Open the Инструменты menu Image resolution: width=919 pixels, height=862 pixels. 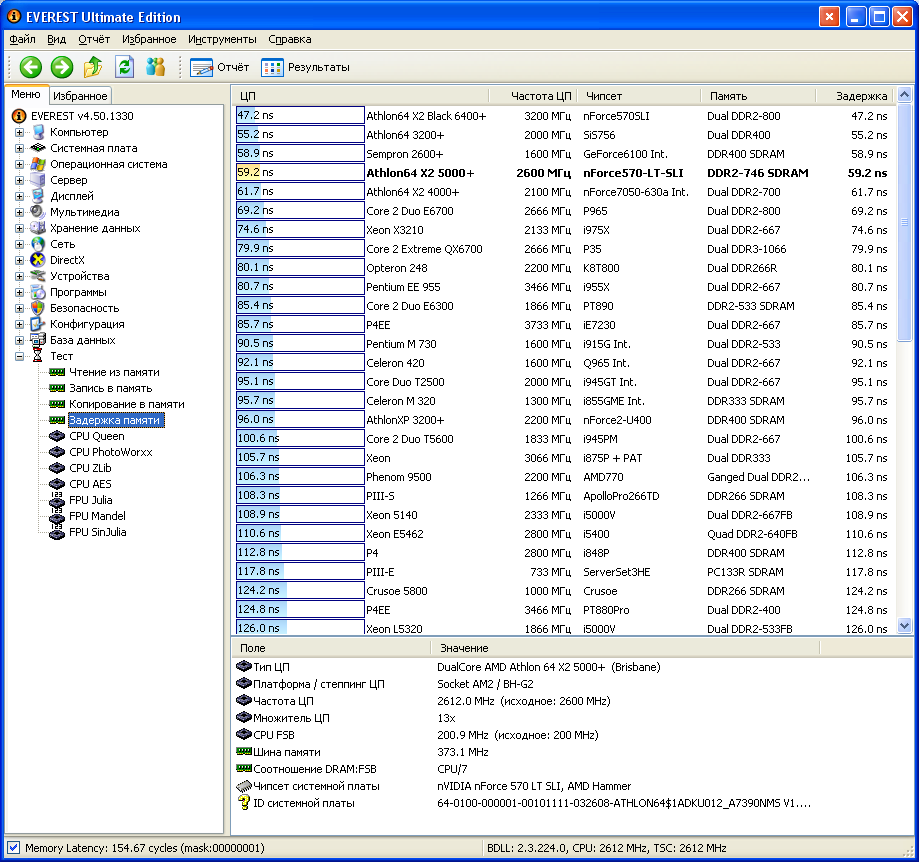click(x=222, y=39)
